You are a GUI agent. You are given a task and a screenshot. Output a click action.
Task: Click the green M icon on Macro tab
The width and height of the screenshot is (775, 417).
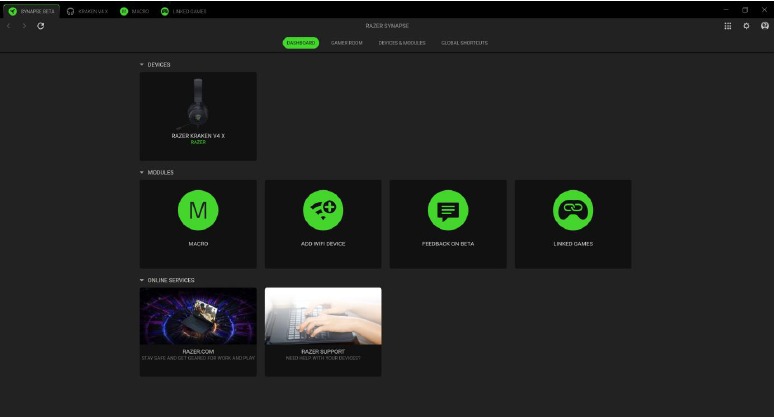point(124,11)
